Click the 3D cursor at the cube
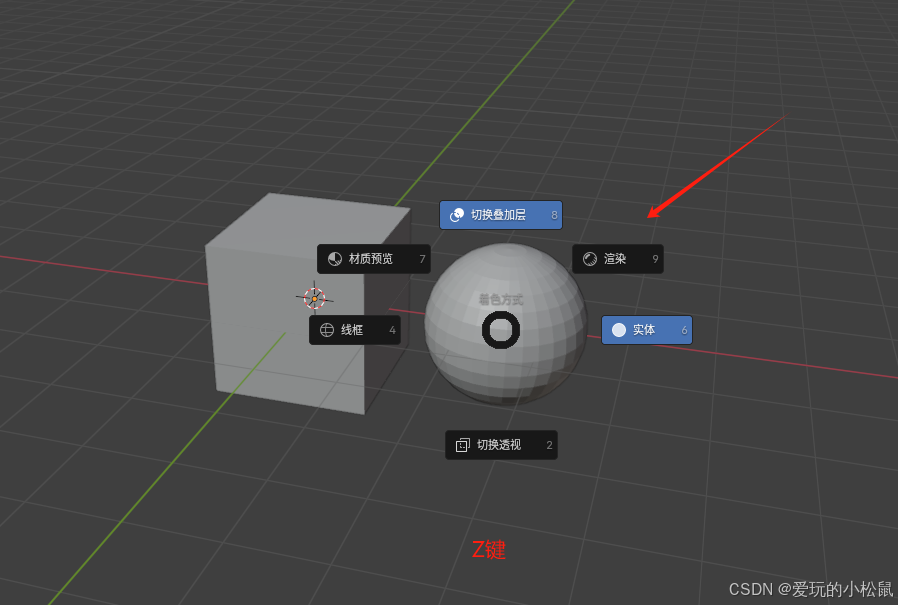Image resolution: width=898 pixels, height=605 pixels. tap(314, 298)
